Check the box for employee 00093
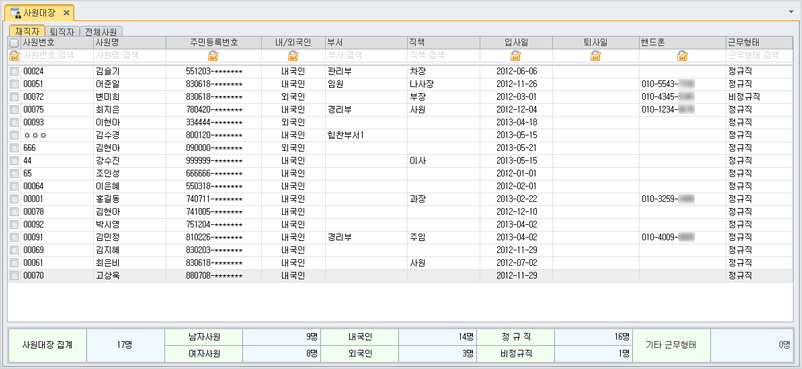 [x=14, y=122]
